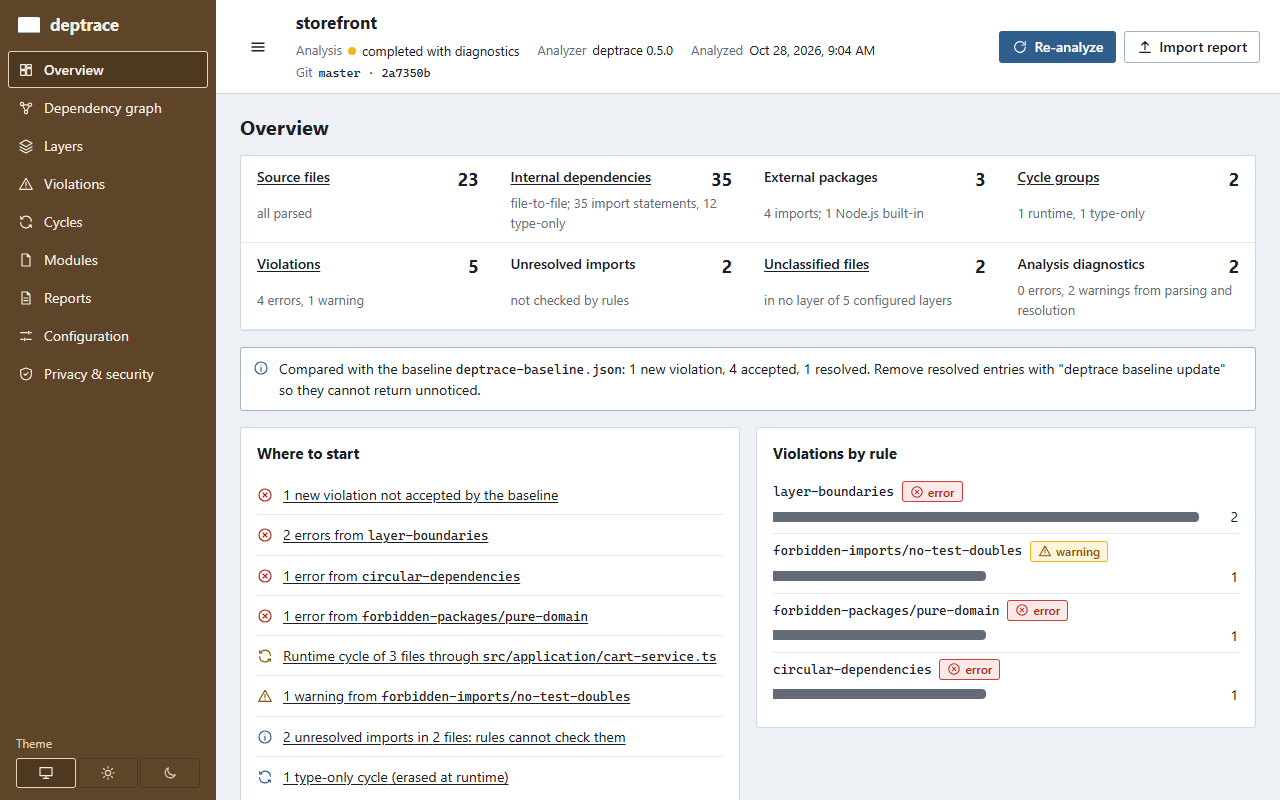The image size is (1280, 800).
Task: Navigate to Cycles page
Action: coord(108,222)
